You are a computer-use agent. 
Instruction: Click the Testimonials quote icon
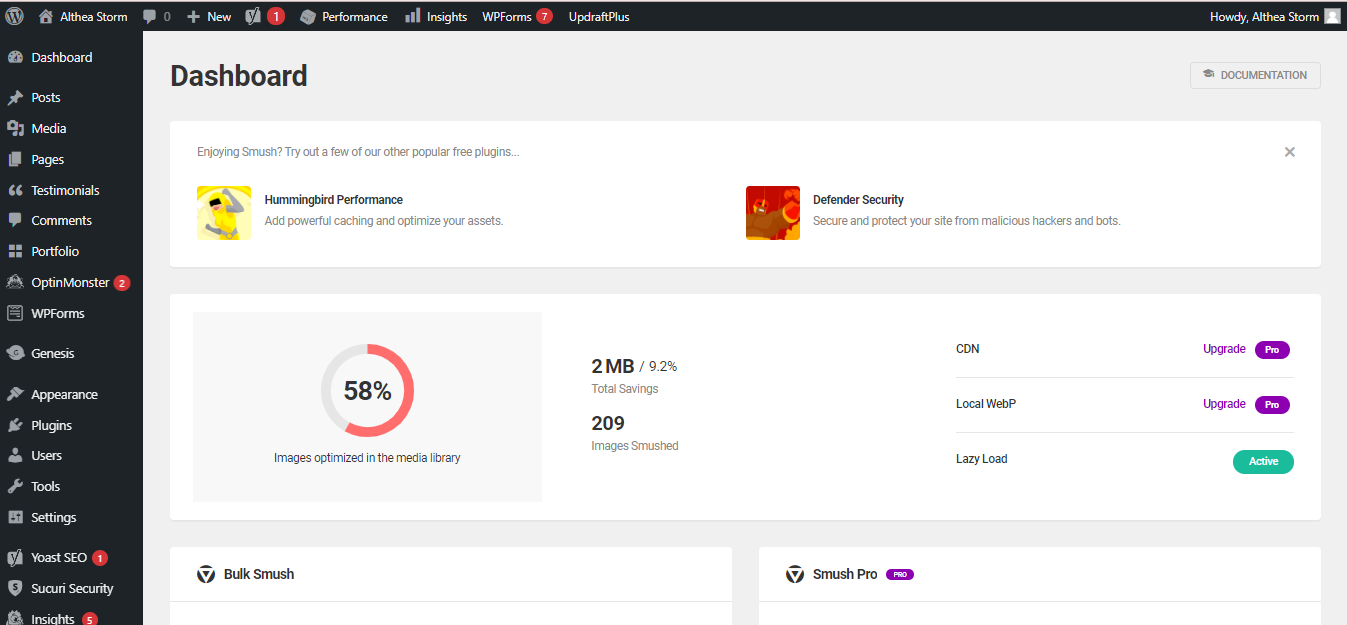pos(15,190)
